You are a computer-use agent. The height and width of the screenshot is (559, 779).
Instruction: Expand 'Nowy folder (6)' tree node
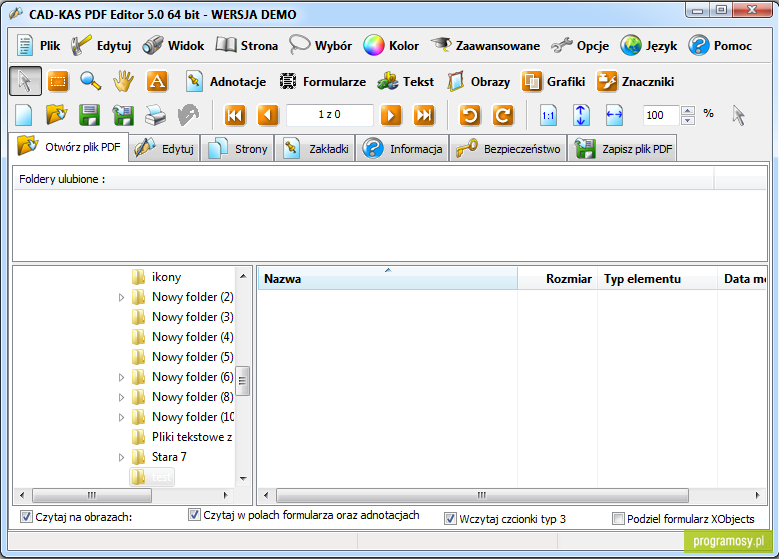coord(121,378)
